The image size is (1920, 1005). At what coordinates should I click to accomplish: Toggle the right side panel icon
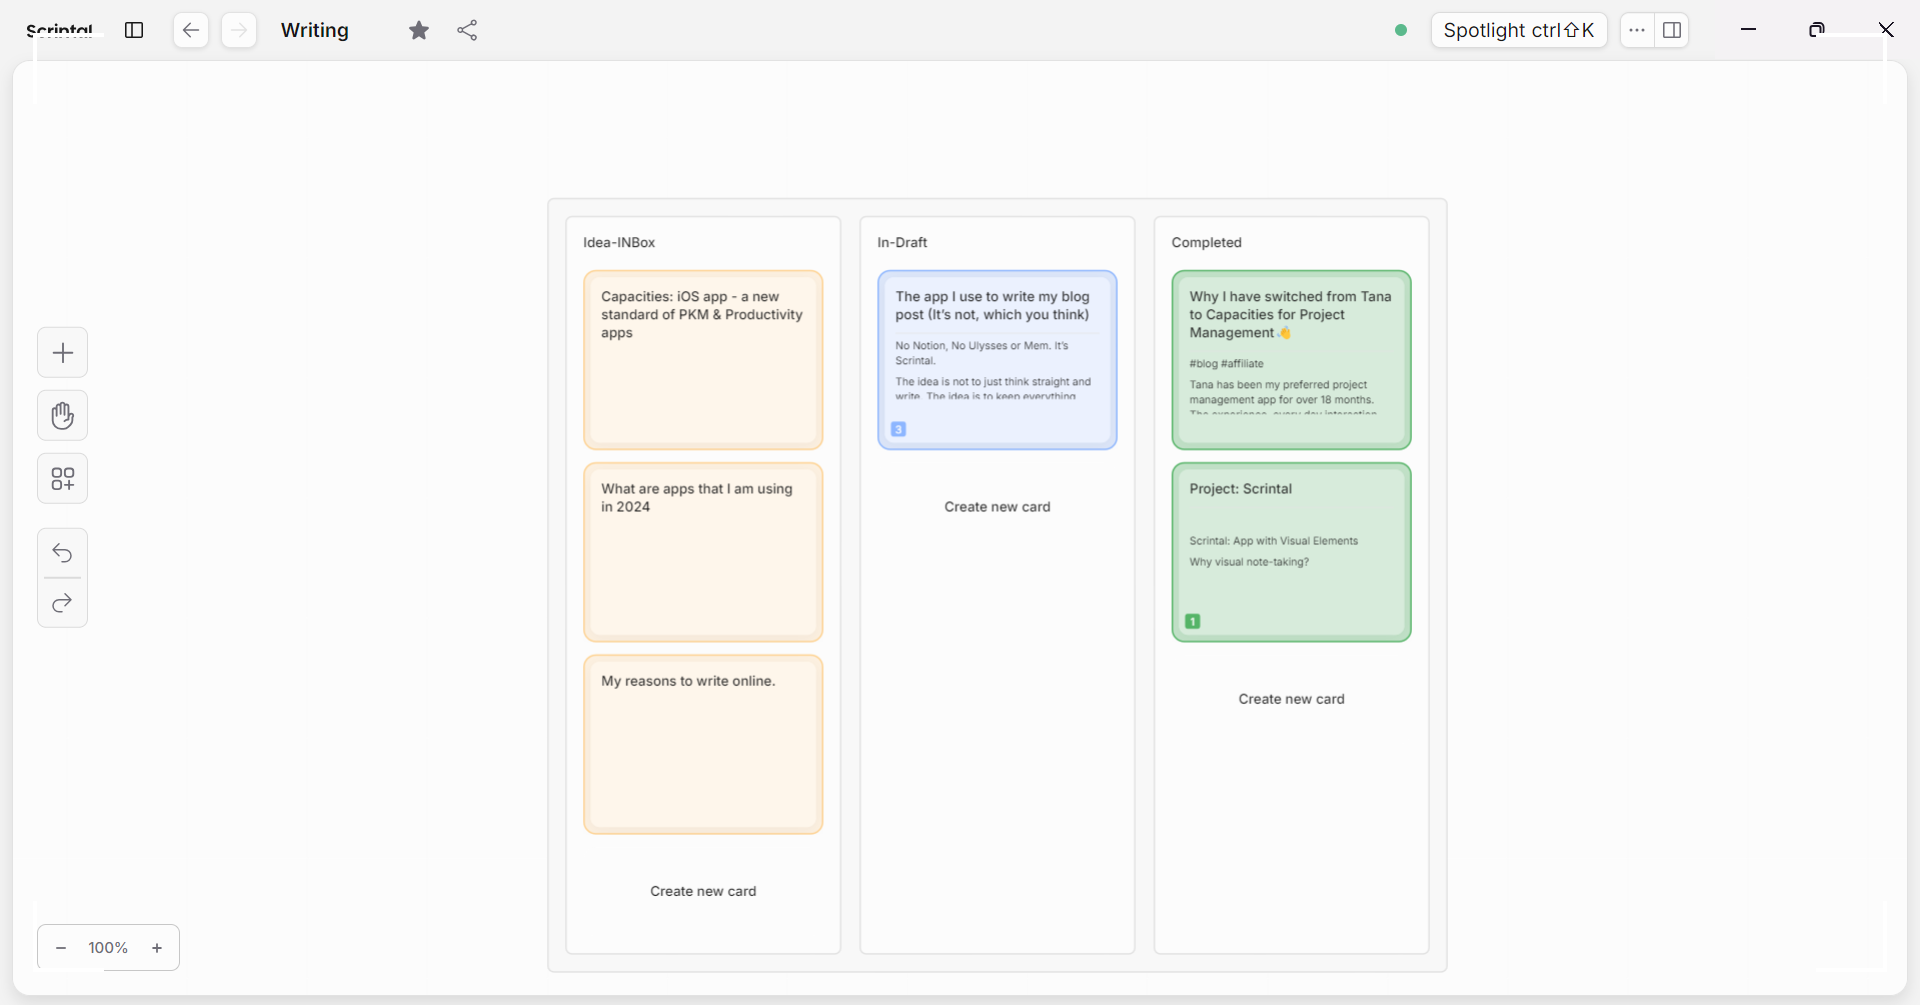(1672, 30)
